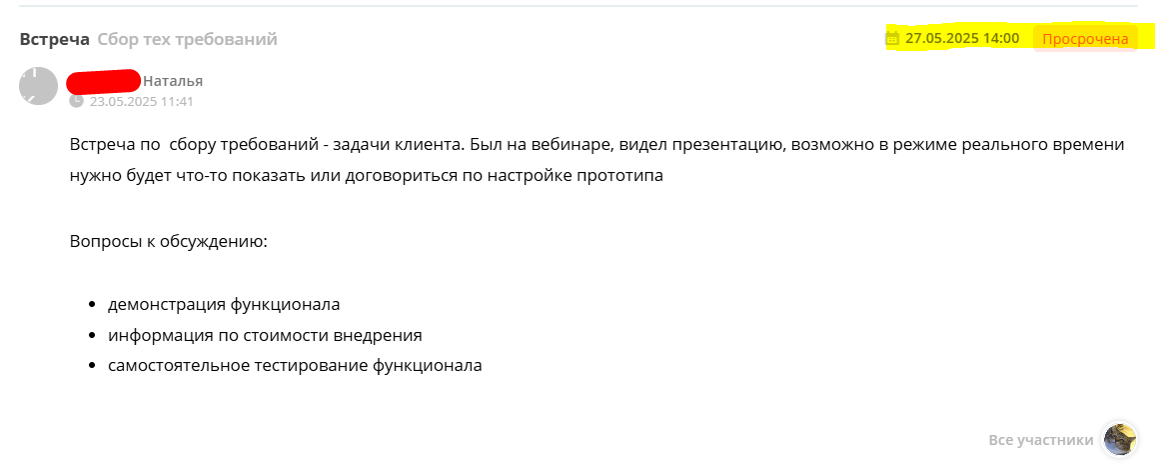
Task: Open the participant avatar next to Все участники
Action: pos(1120,440)
